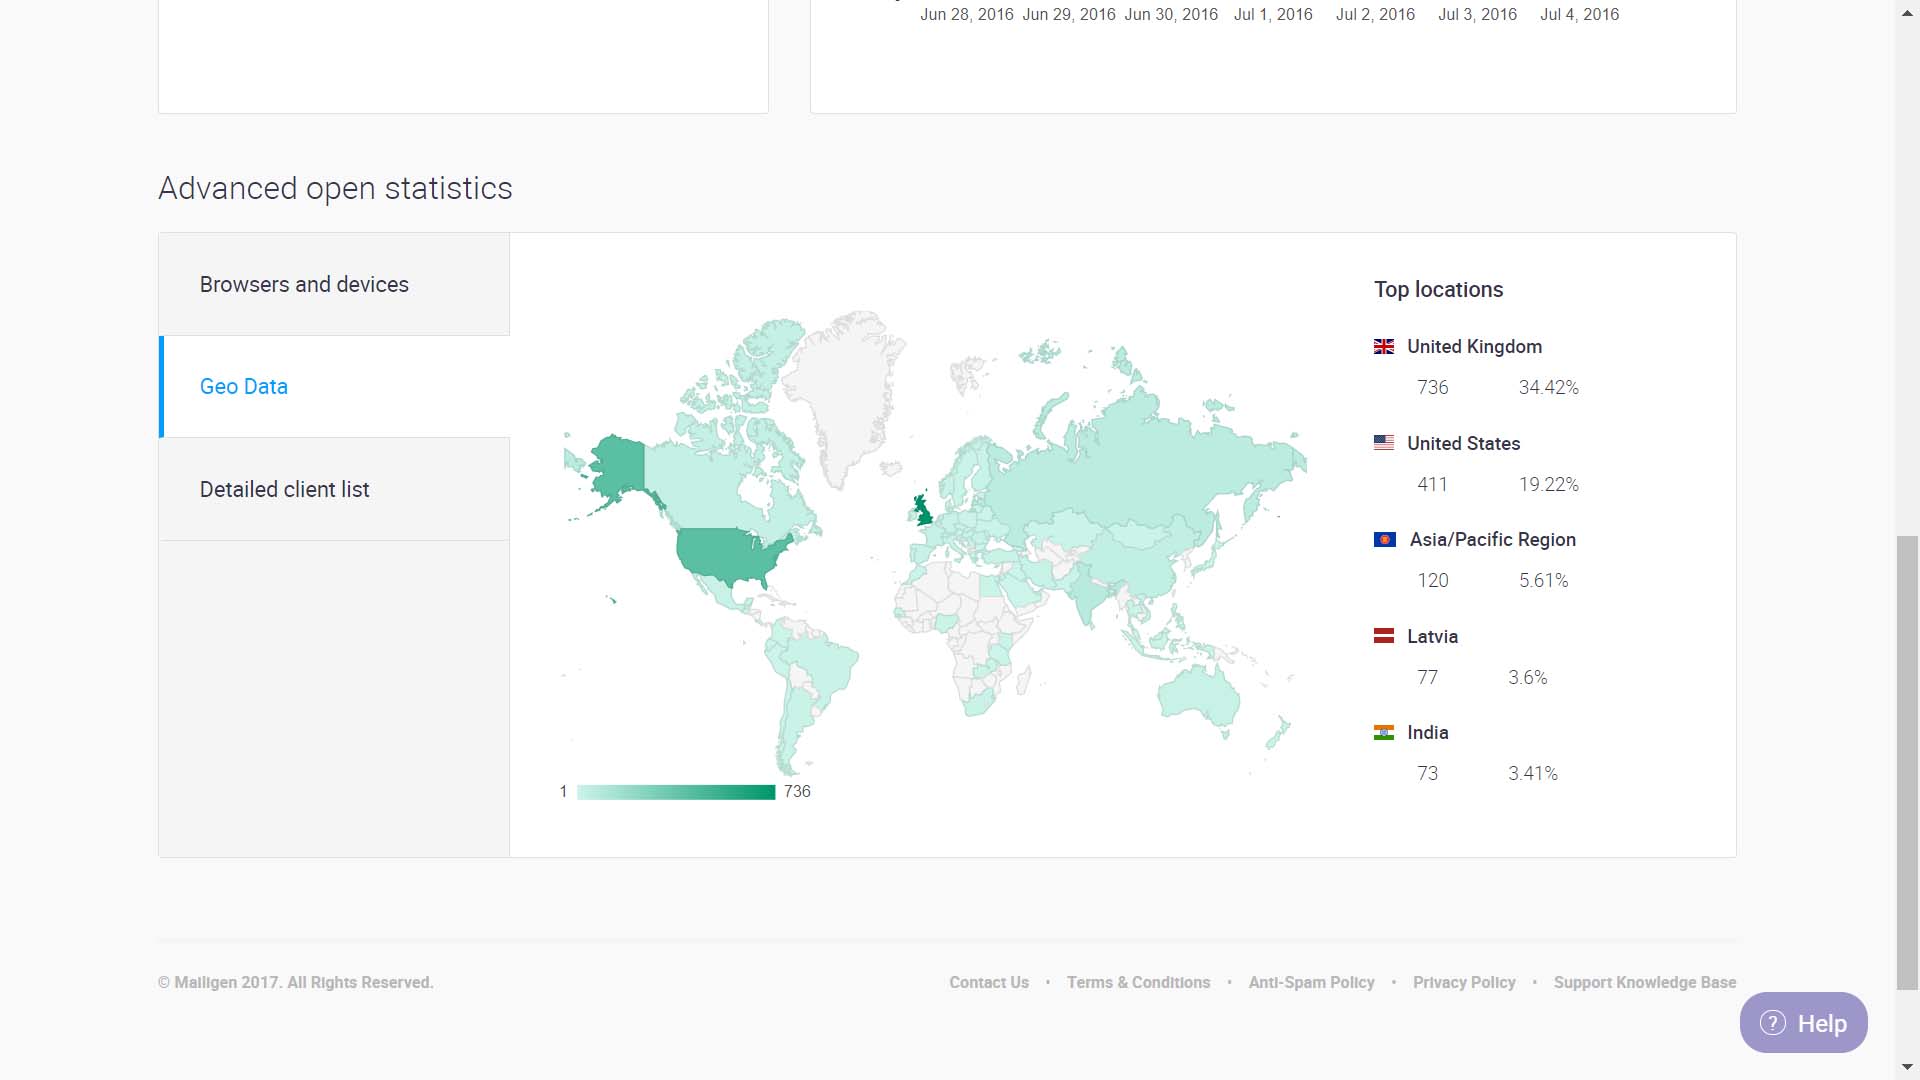Open the Privacy Policy link
The height and width of the screenshot is (1080, 1920).
(x=1464, y=983)
